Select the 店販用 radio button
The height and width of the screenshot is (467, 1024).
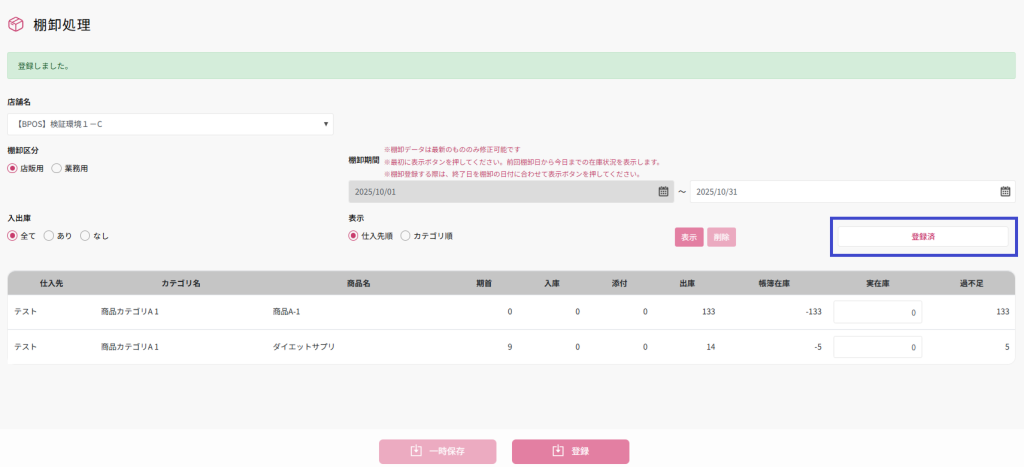(13, 169)
